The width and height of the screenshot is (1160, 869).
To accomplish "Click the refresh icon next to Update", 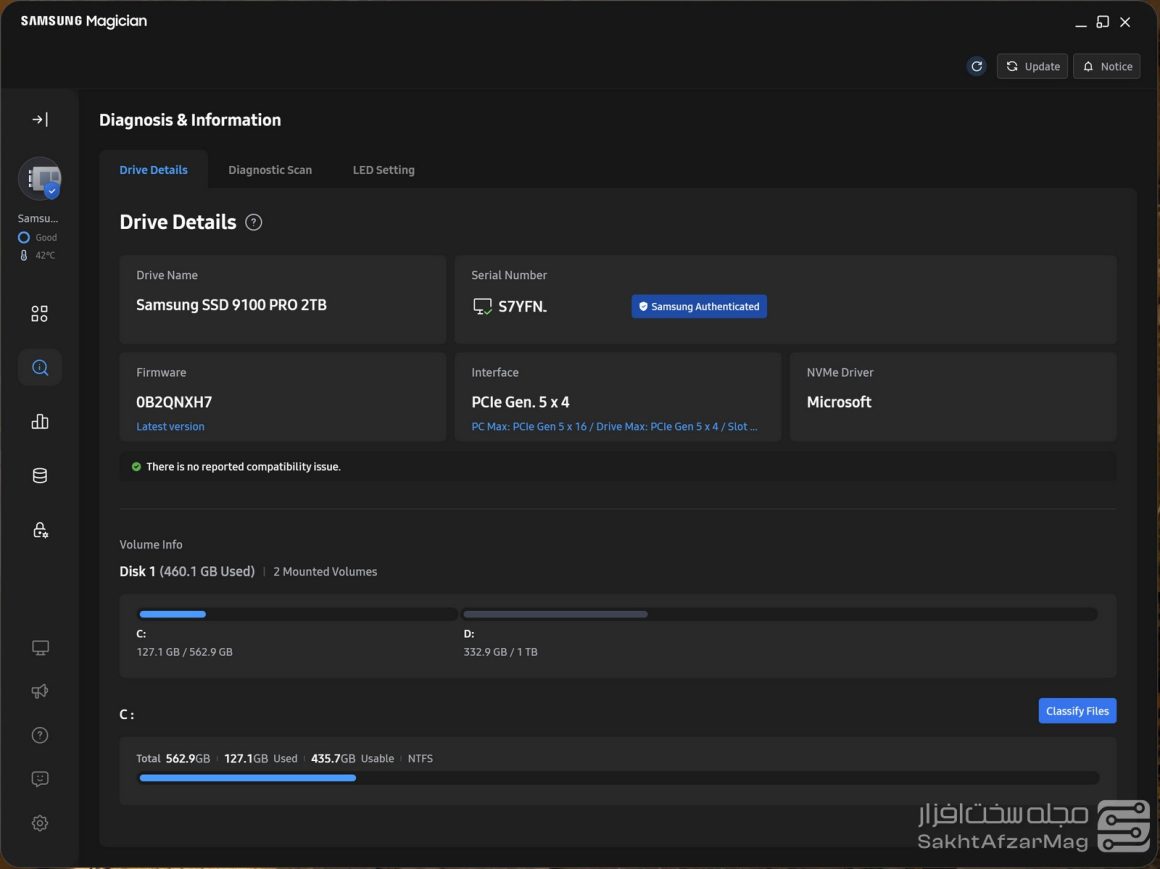I will (x=976, y=66).
